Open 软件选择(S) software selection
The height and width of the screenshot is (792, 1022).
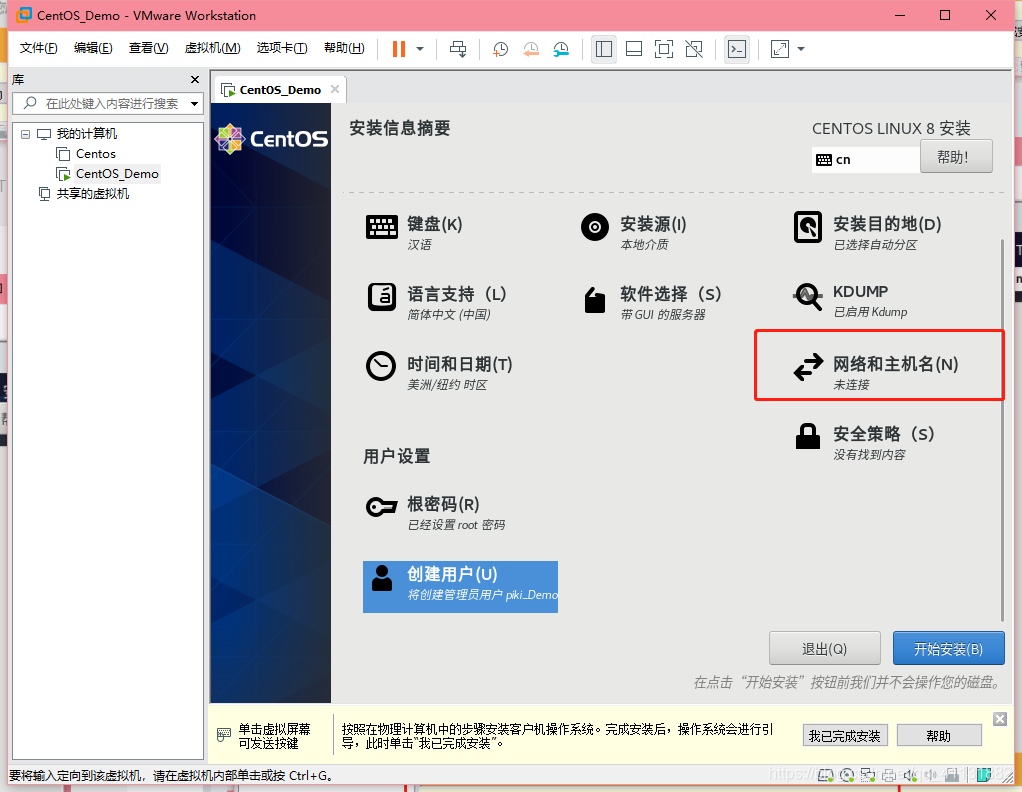652,302
